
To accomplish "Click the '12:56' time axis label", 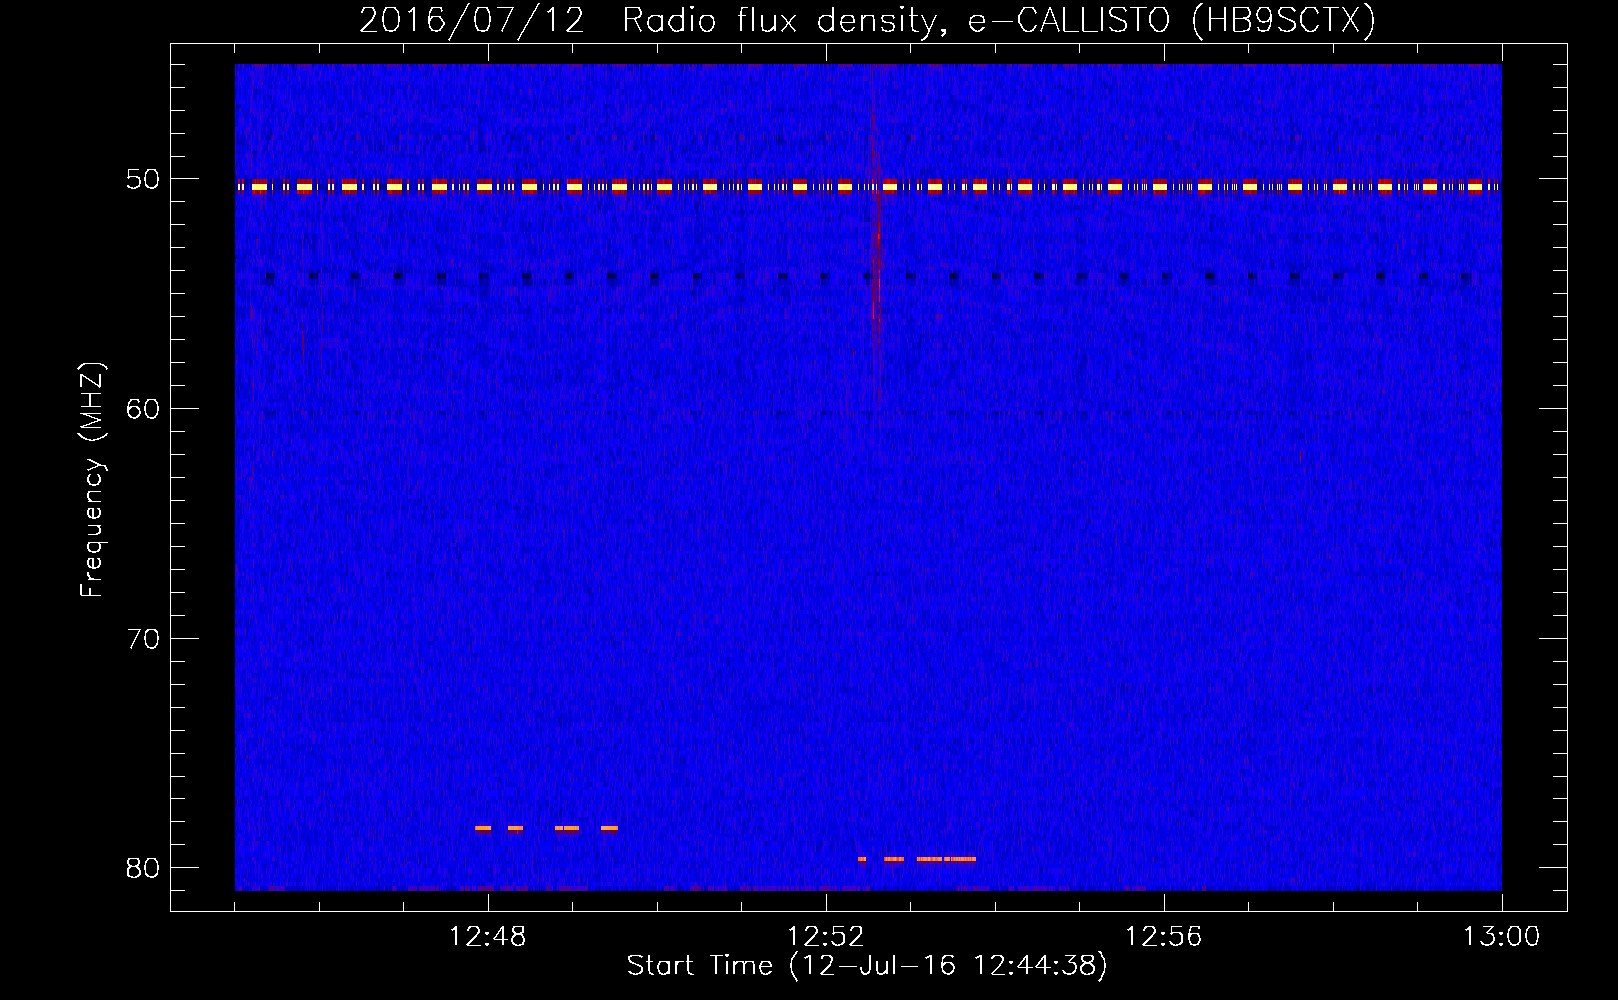I will pos(1163,936).
